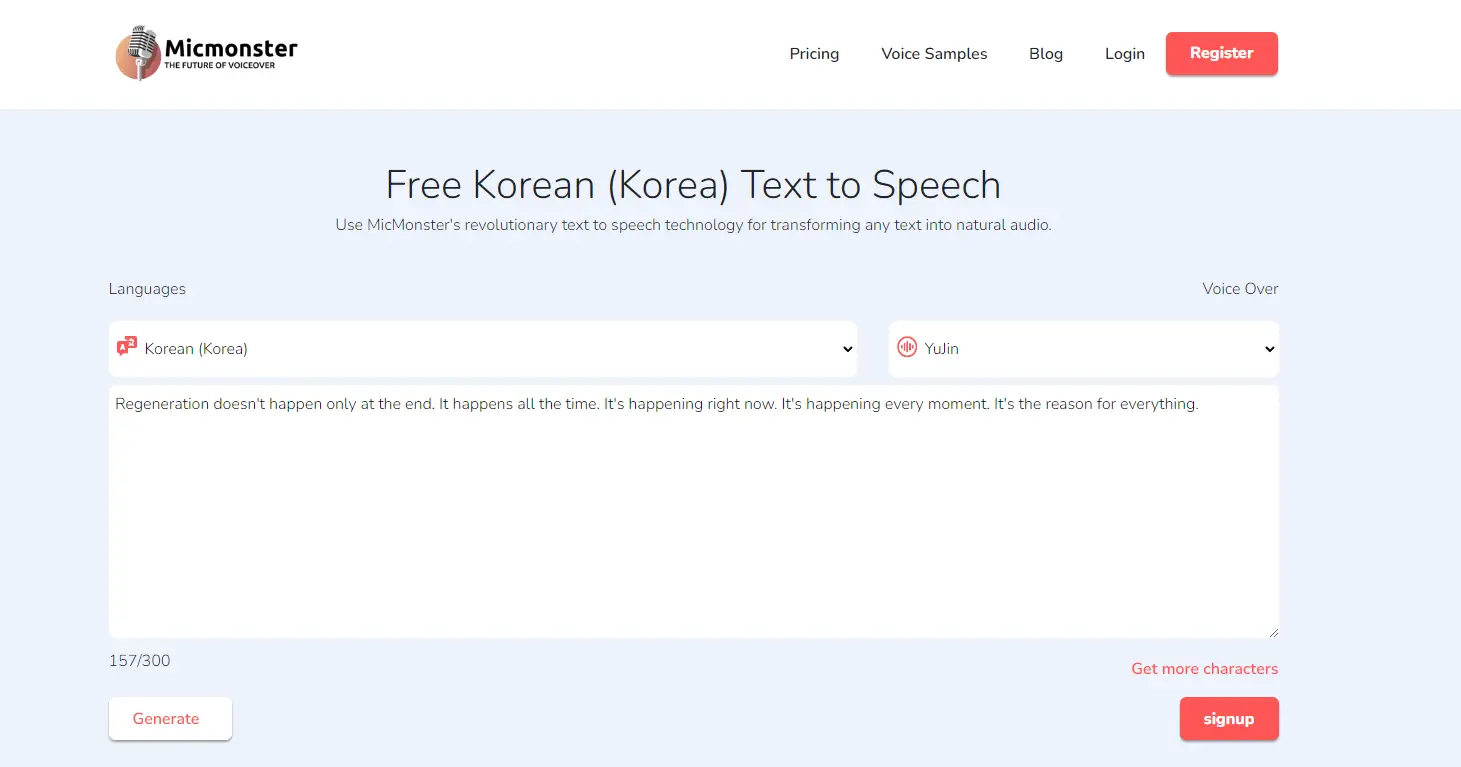Click the Micmonster brand name text

[231, 47]
